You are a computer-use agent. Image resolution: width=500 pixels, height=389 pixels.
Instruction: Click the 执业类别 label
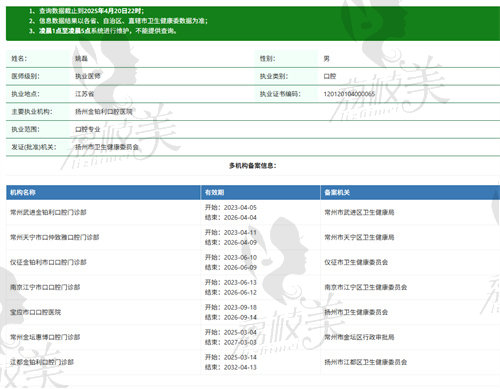pos(274,76)
